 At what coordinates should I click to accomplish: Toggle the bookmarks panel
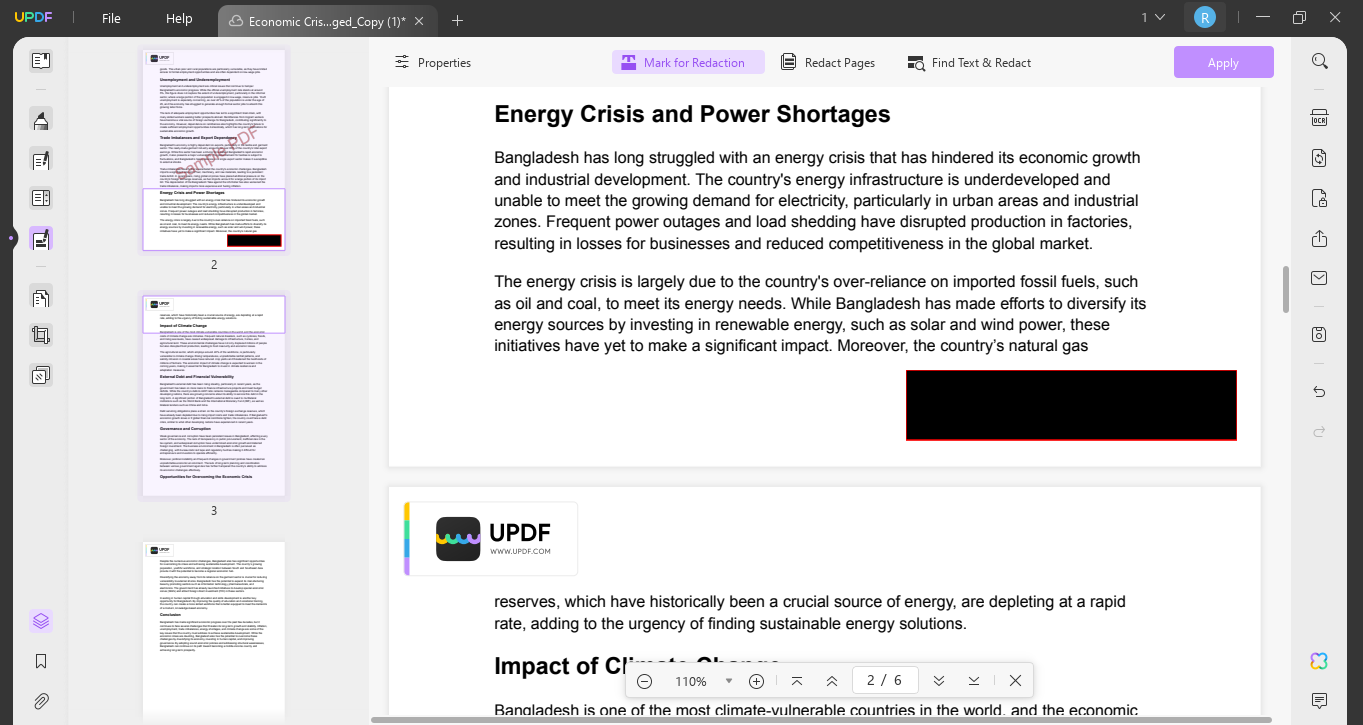(x=41, y=660)
